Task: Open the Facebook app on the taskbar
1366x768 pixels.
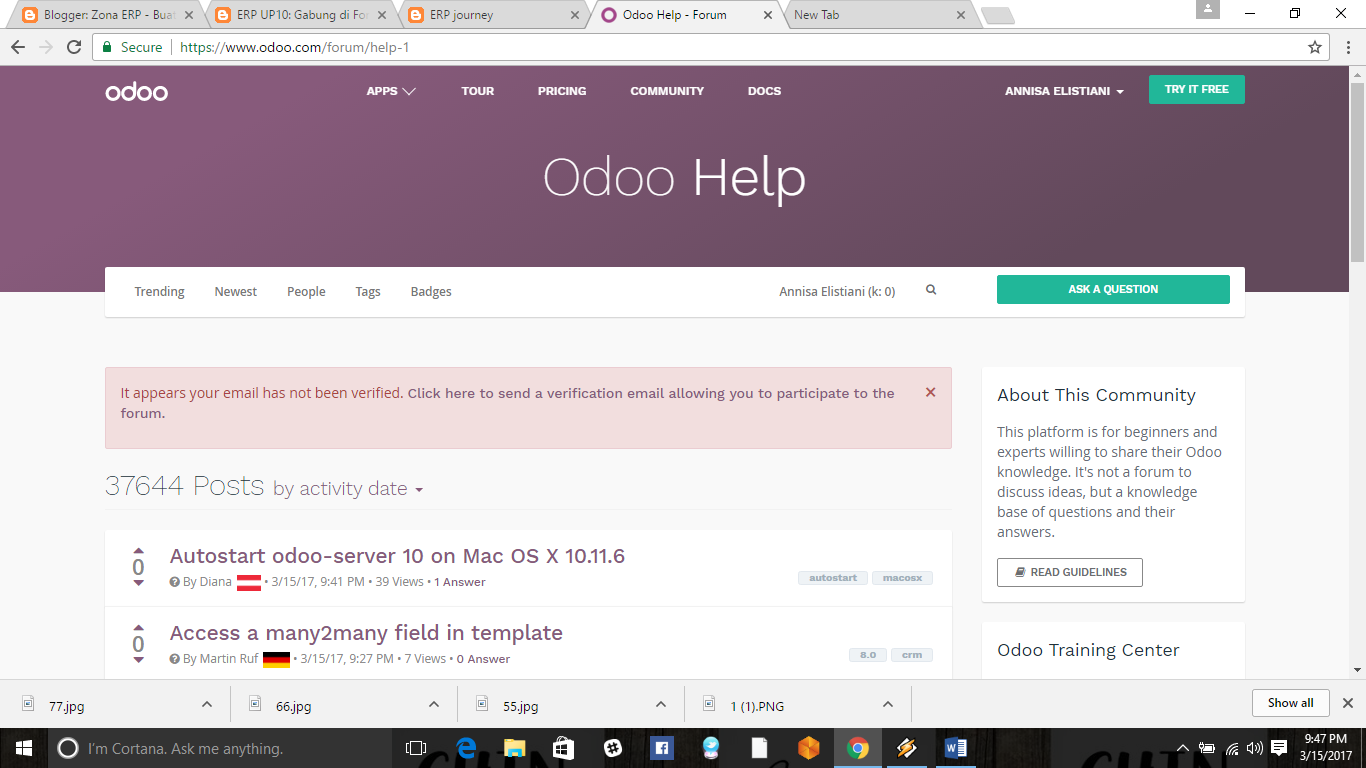Action: tap(661, 748)
